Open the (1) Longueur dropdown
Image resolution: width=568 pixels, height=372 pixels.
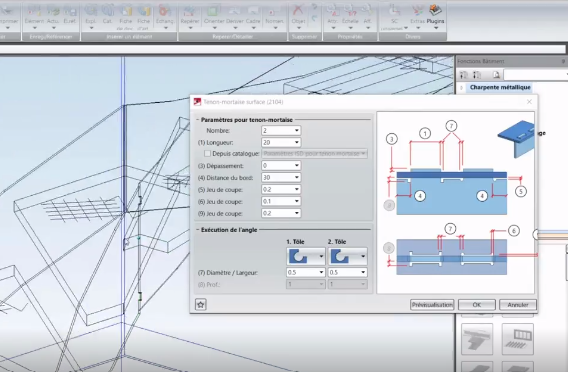pos(297,142)
